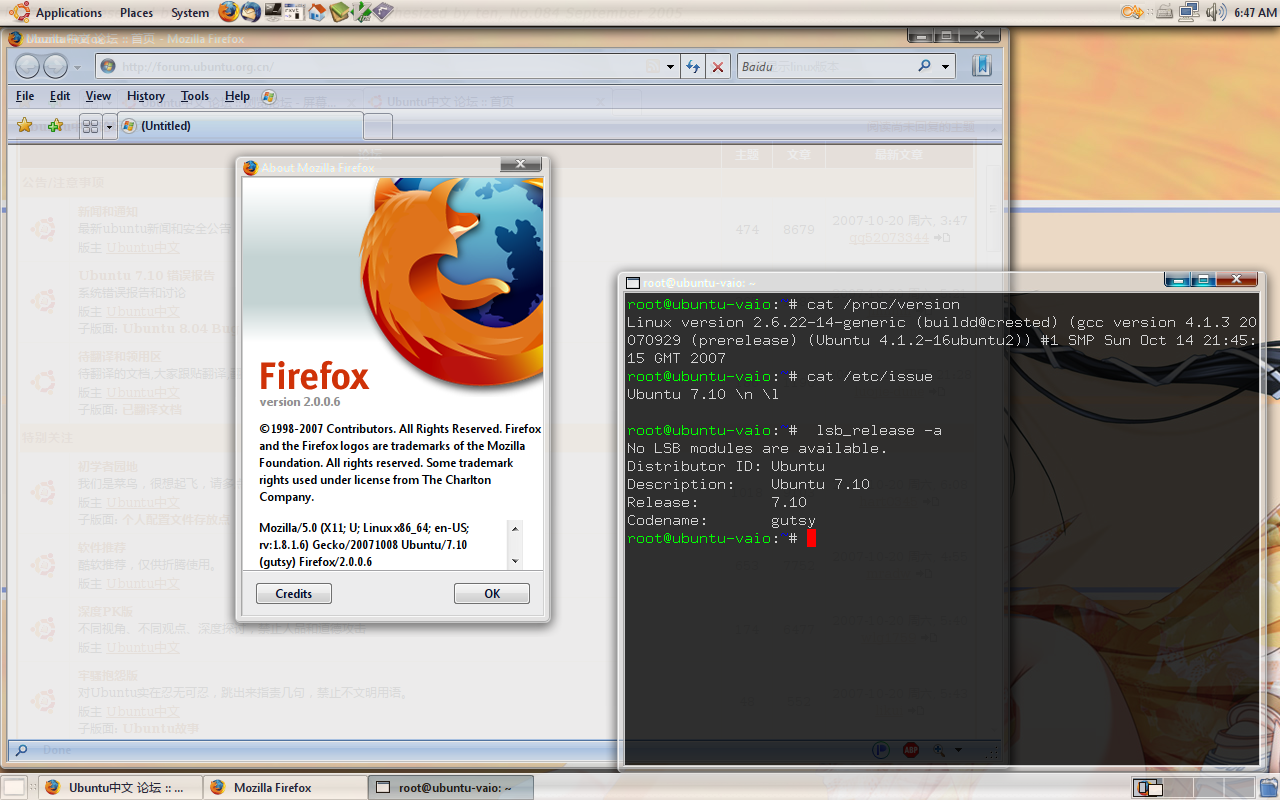Open the Places menu
The image size is (1280, 800).
click(x=136, y=12)
